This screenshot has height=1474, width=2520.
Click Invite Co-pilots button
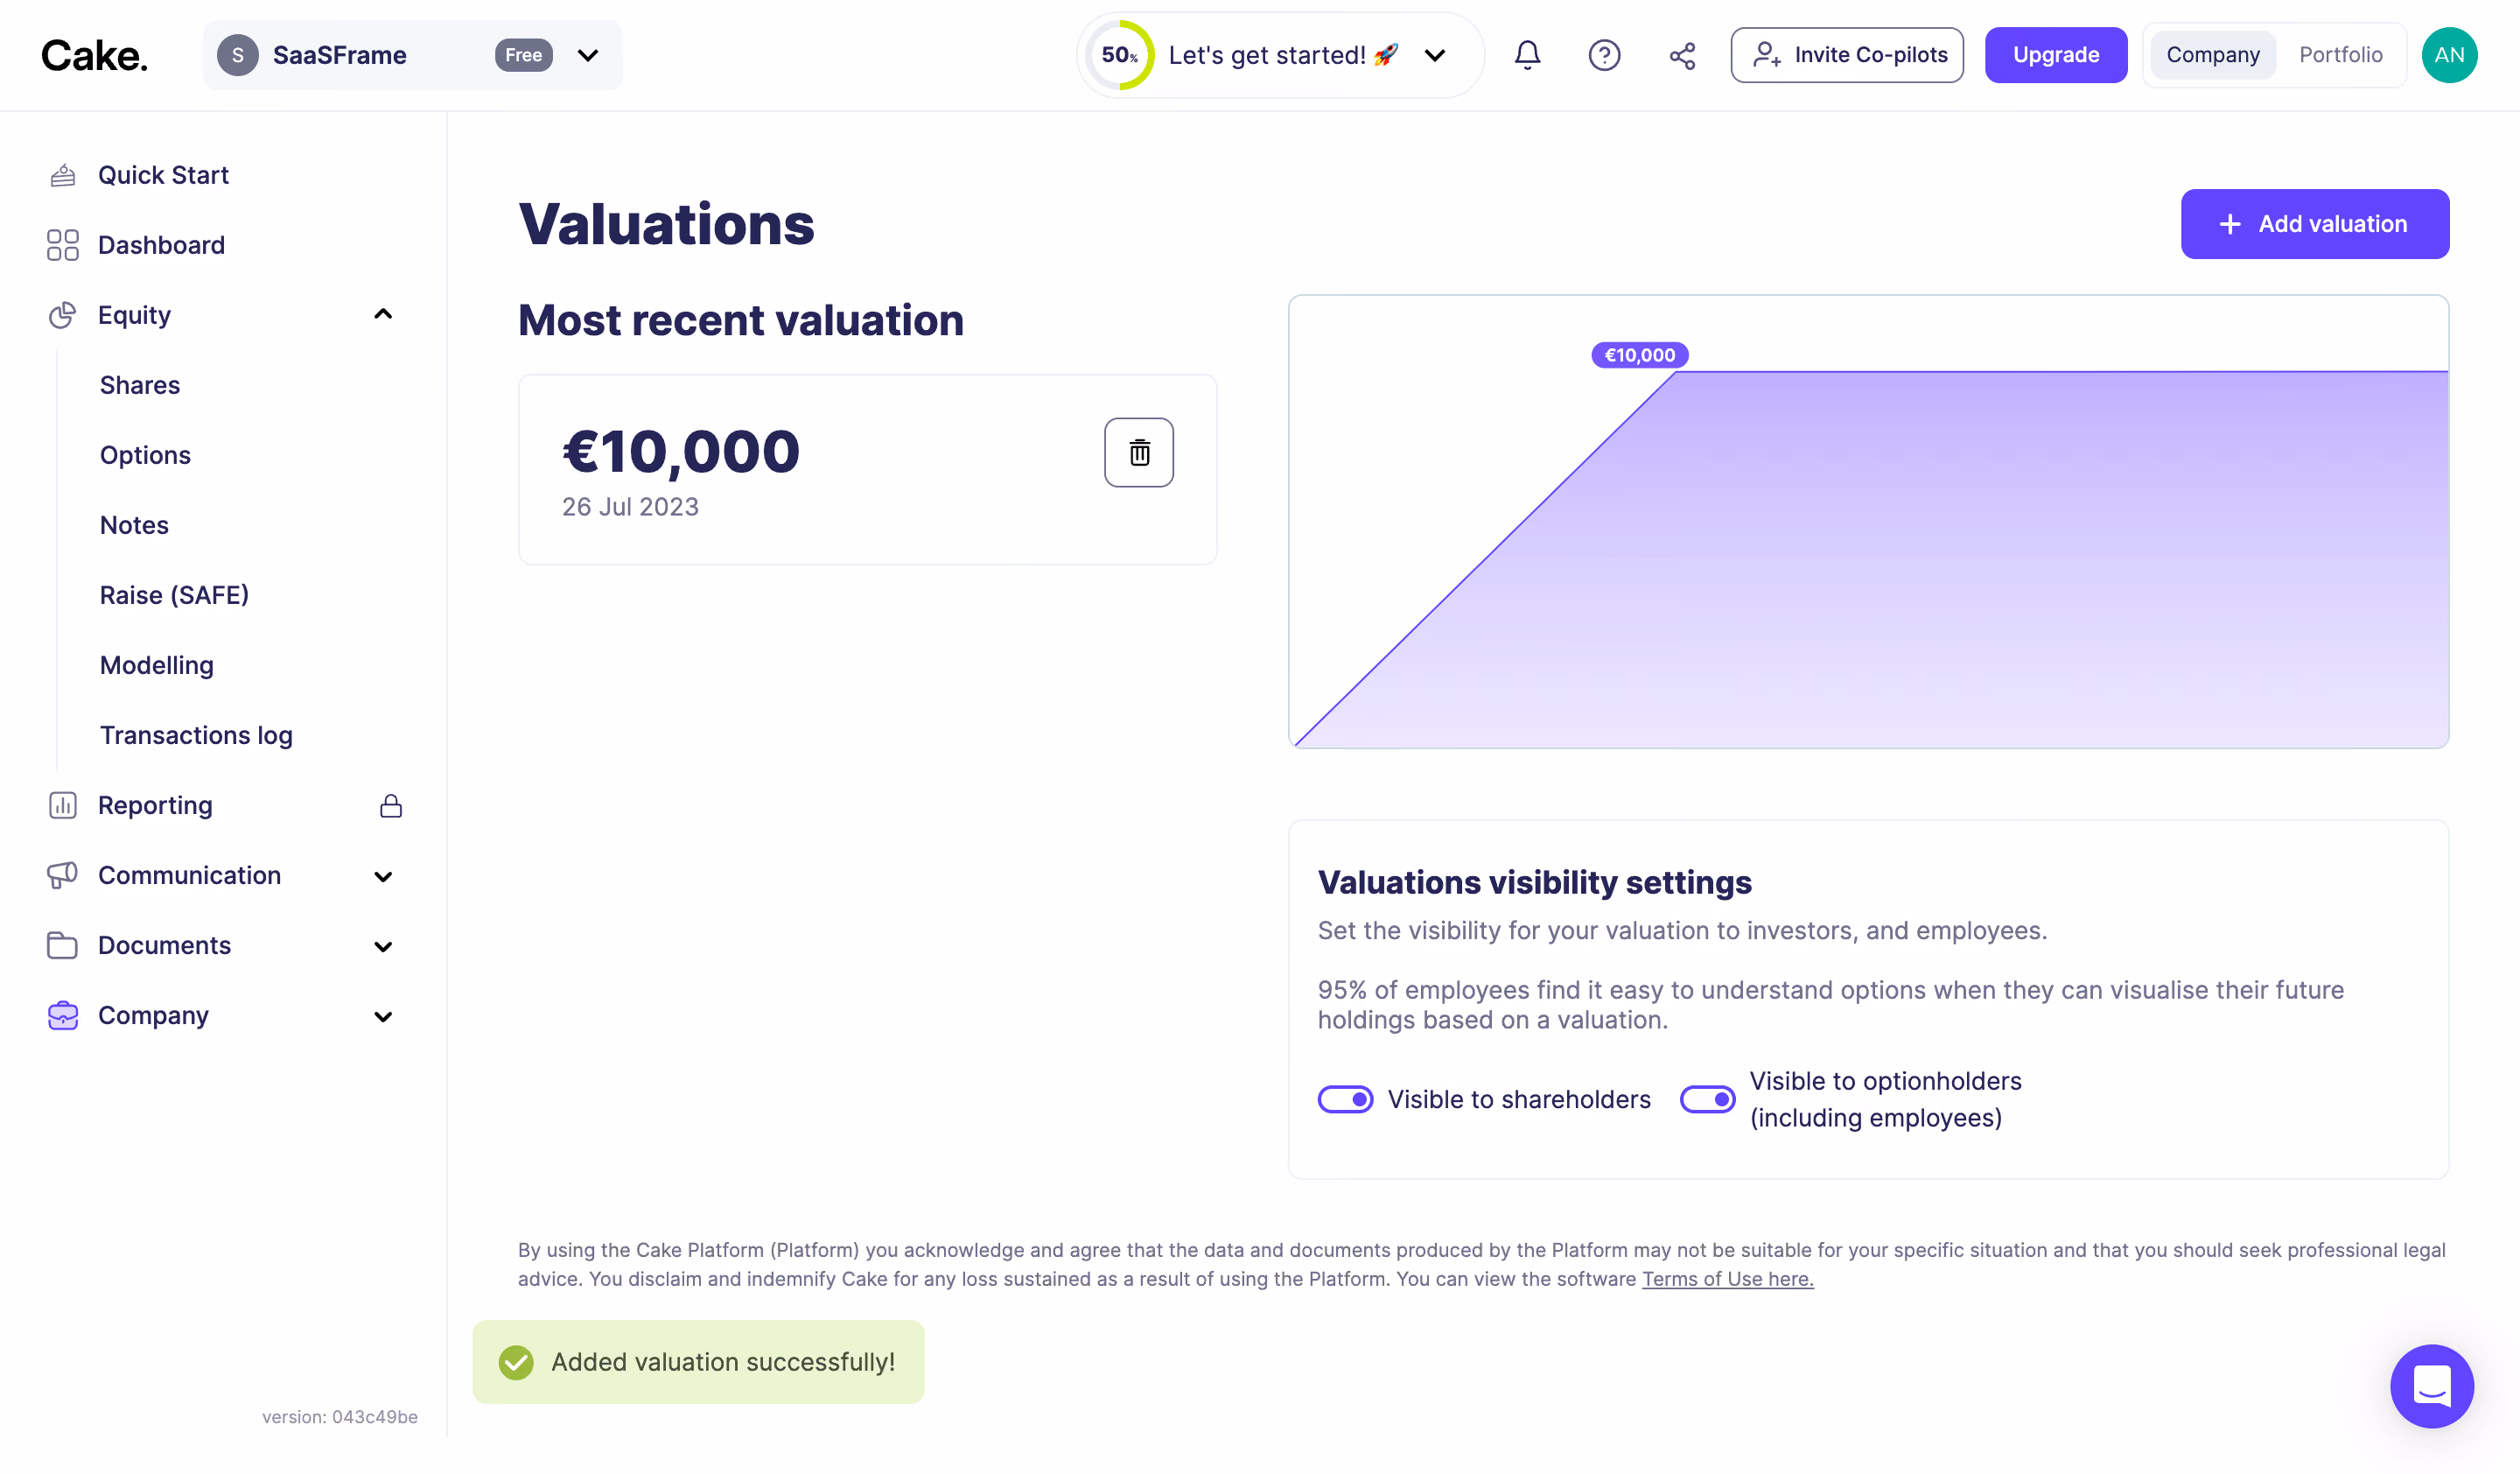[1846, 55]
